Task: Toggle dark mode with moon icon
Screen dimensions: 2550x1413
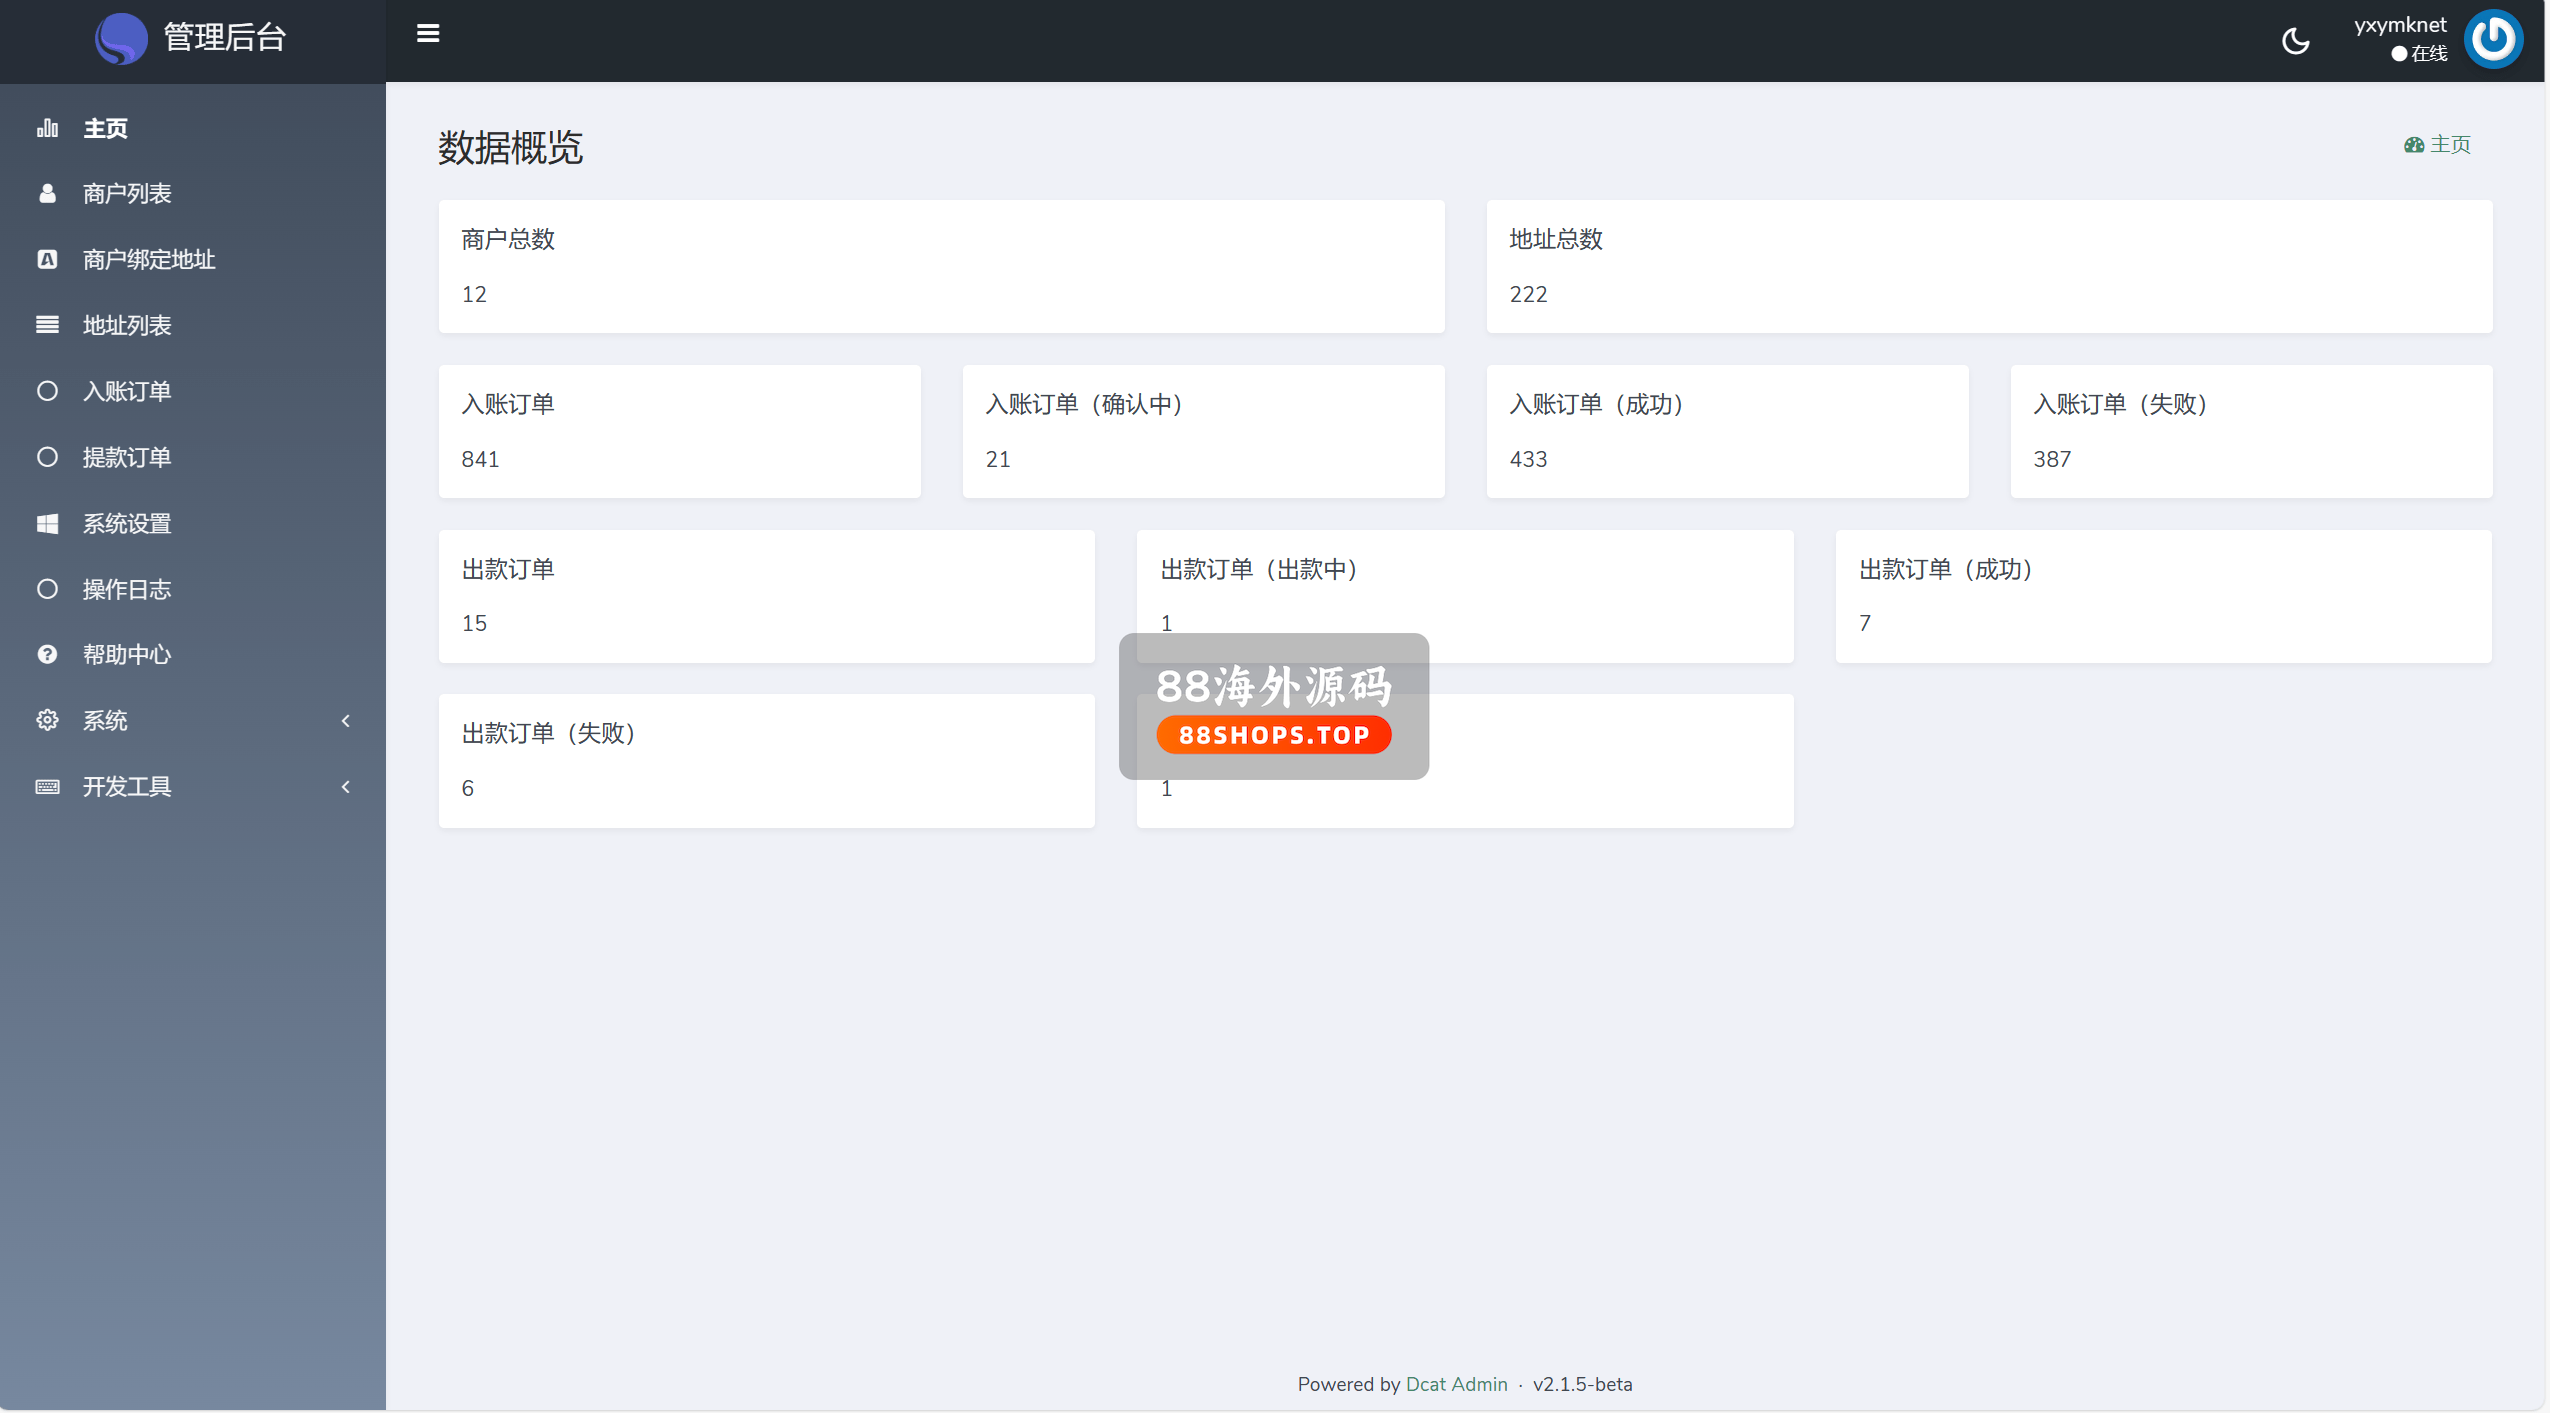Action: (x=2295, y=41)
